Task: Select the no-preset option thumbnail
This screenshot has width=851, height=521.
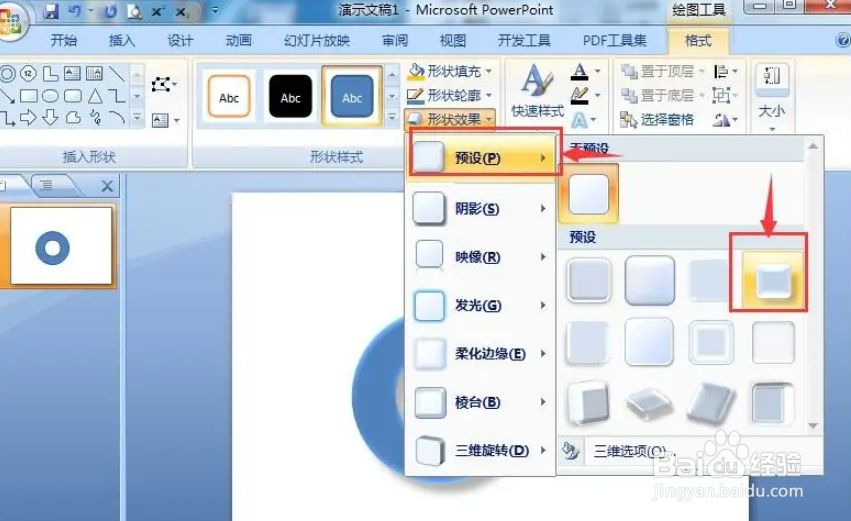Action: pyautogui.click(x=589, y=194)
